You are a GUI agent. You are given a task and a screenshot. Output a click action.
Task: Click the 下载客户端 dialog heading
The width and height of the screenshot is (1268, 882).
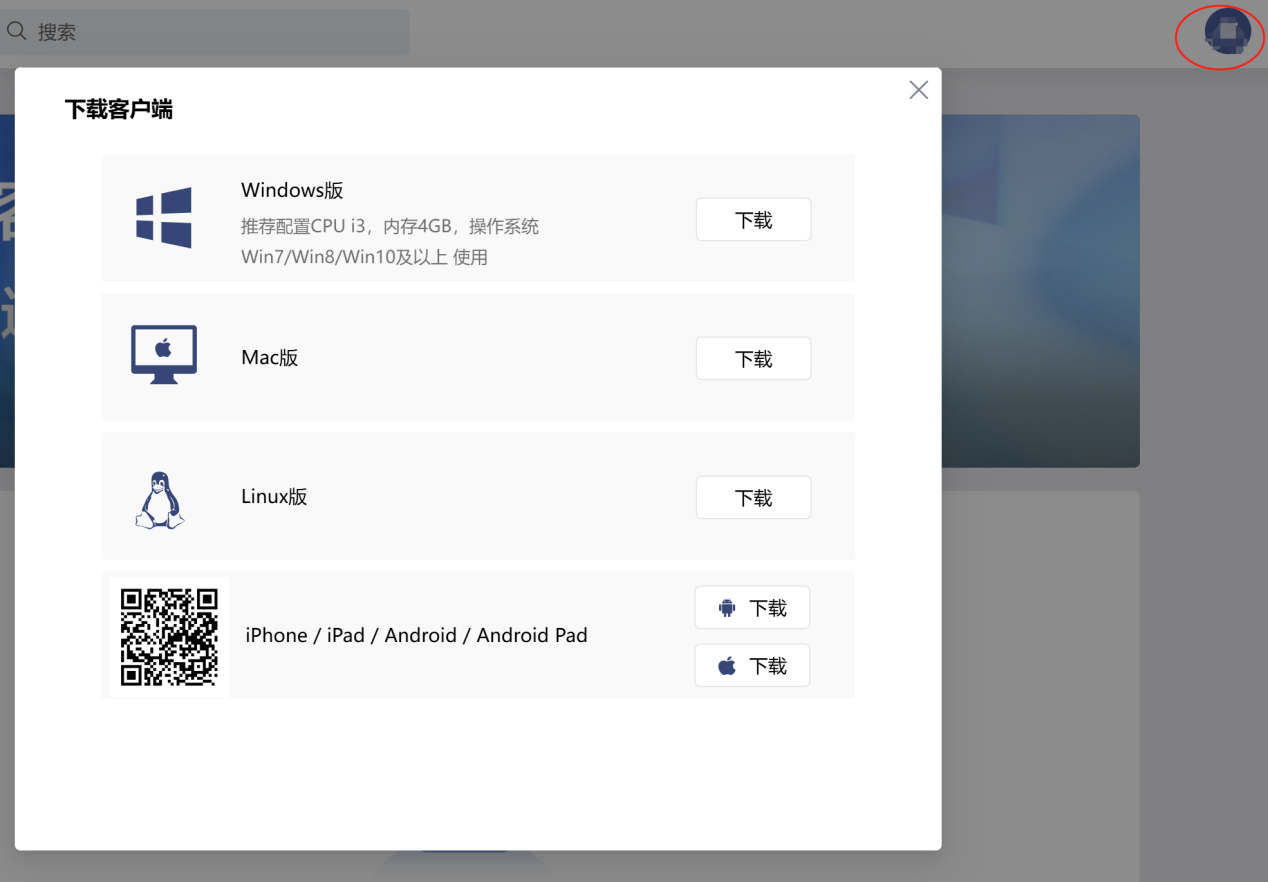(119, 110)
